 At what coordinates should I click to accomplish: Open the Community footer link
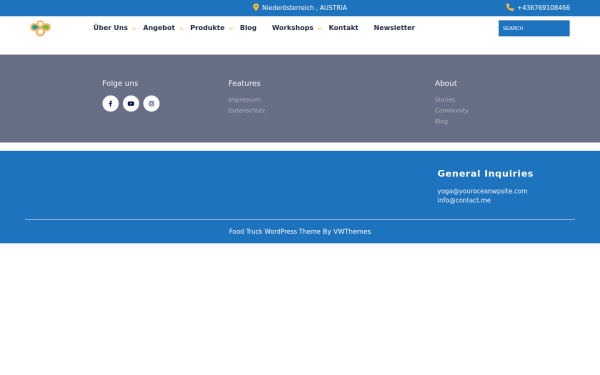coord(452,111)
